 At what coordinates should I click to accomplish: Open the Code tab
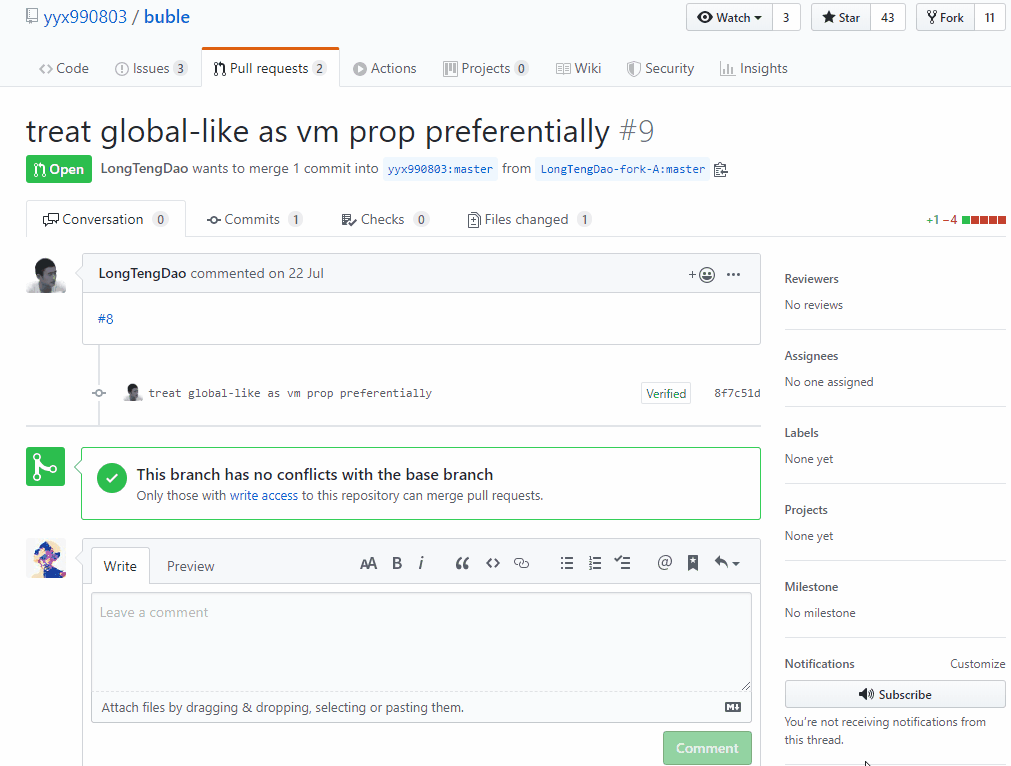pyautogui.click(x=64, y=68)
